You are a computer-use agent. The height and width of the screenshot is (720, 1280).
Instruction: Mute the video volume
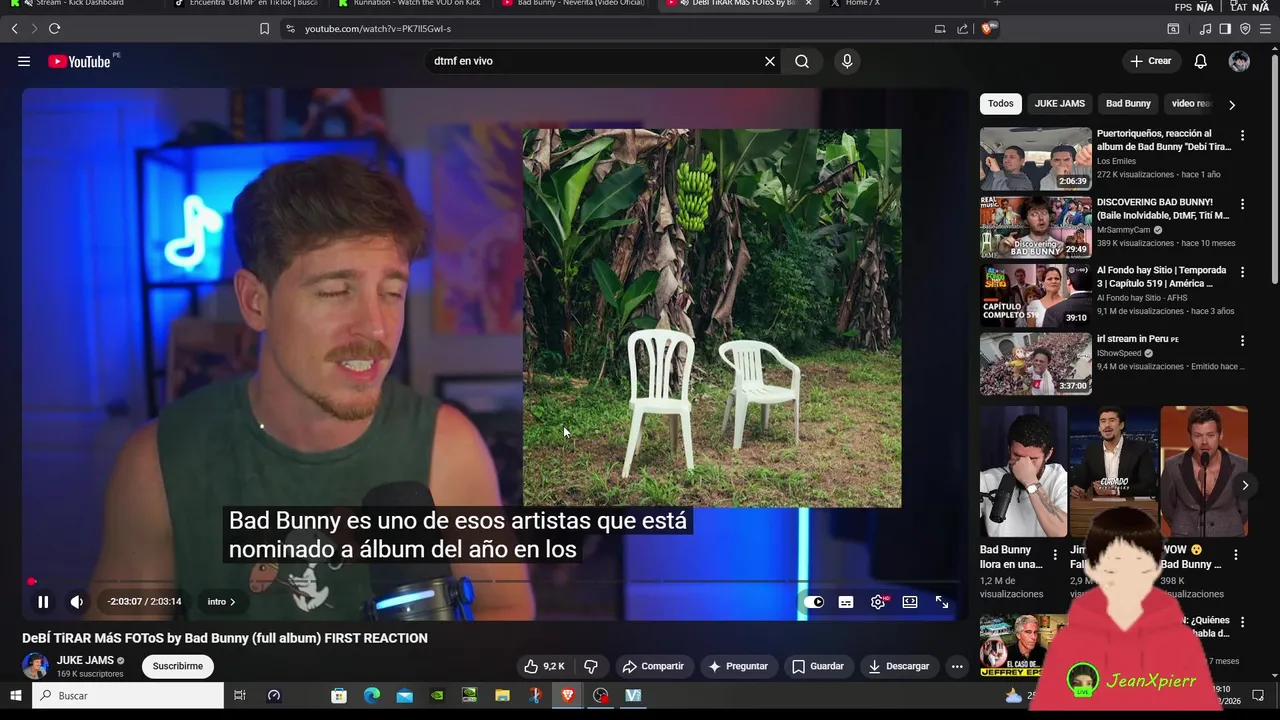click(77, 602)
